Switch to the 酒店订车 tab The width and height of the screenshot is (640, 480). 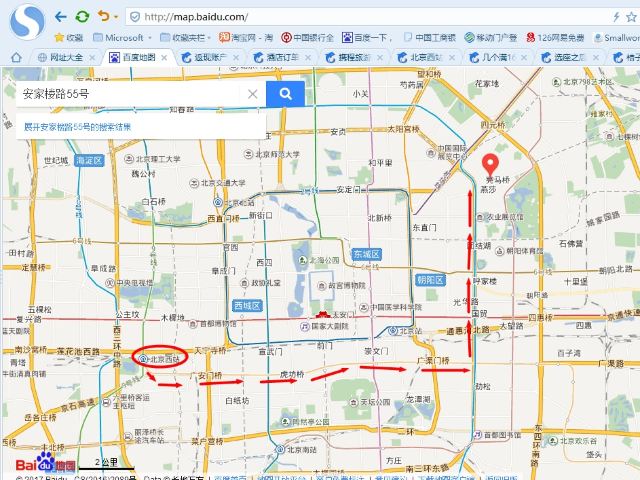[x=282, y=58]
